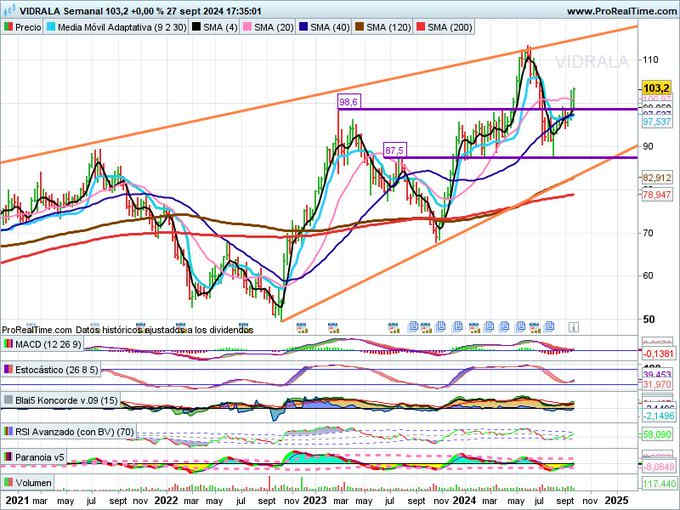Image resolution: width=680 pixels, height=510 pixels.
Task: Click the 97,537 value on price axis
Action: click(656, 122)
